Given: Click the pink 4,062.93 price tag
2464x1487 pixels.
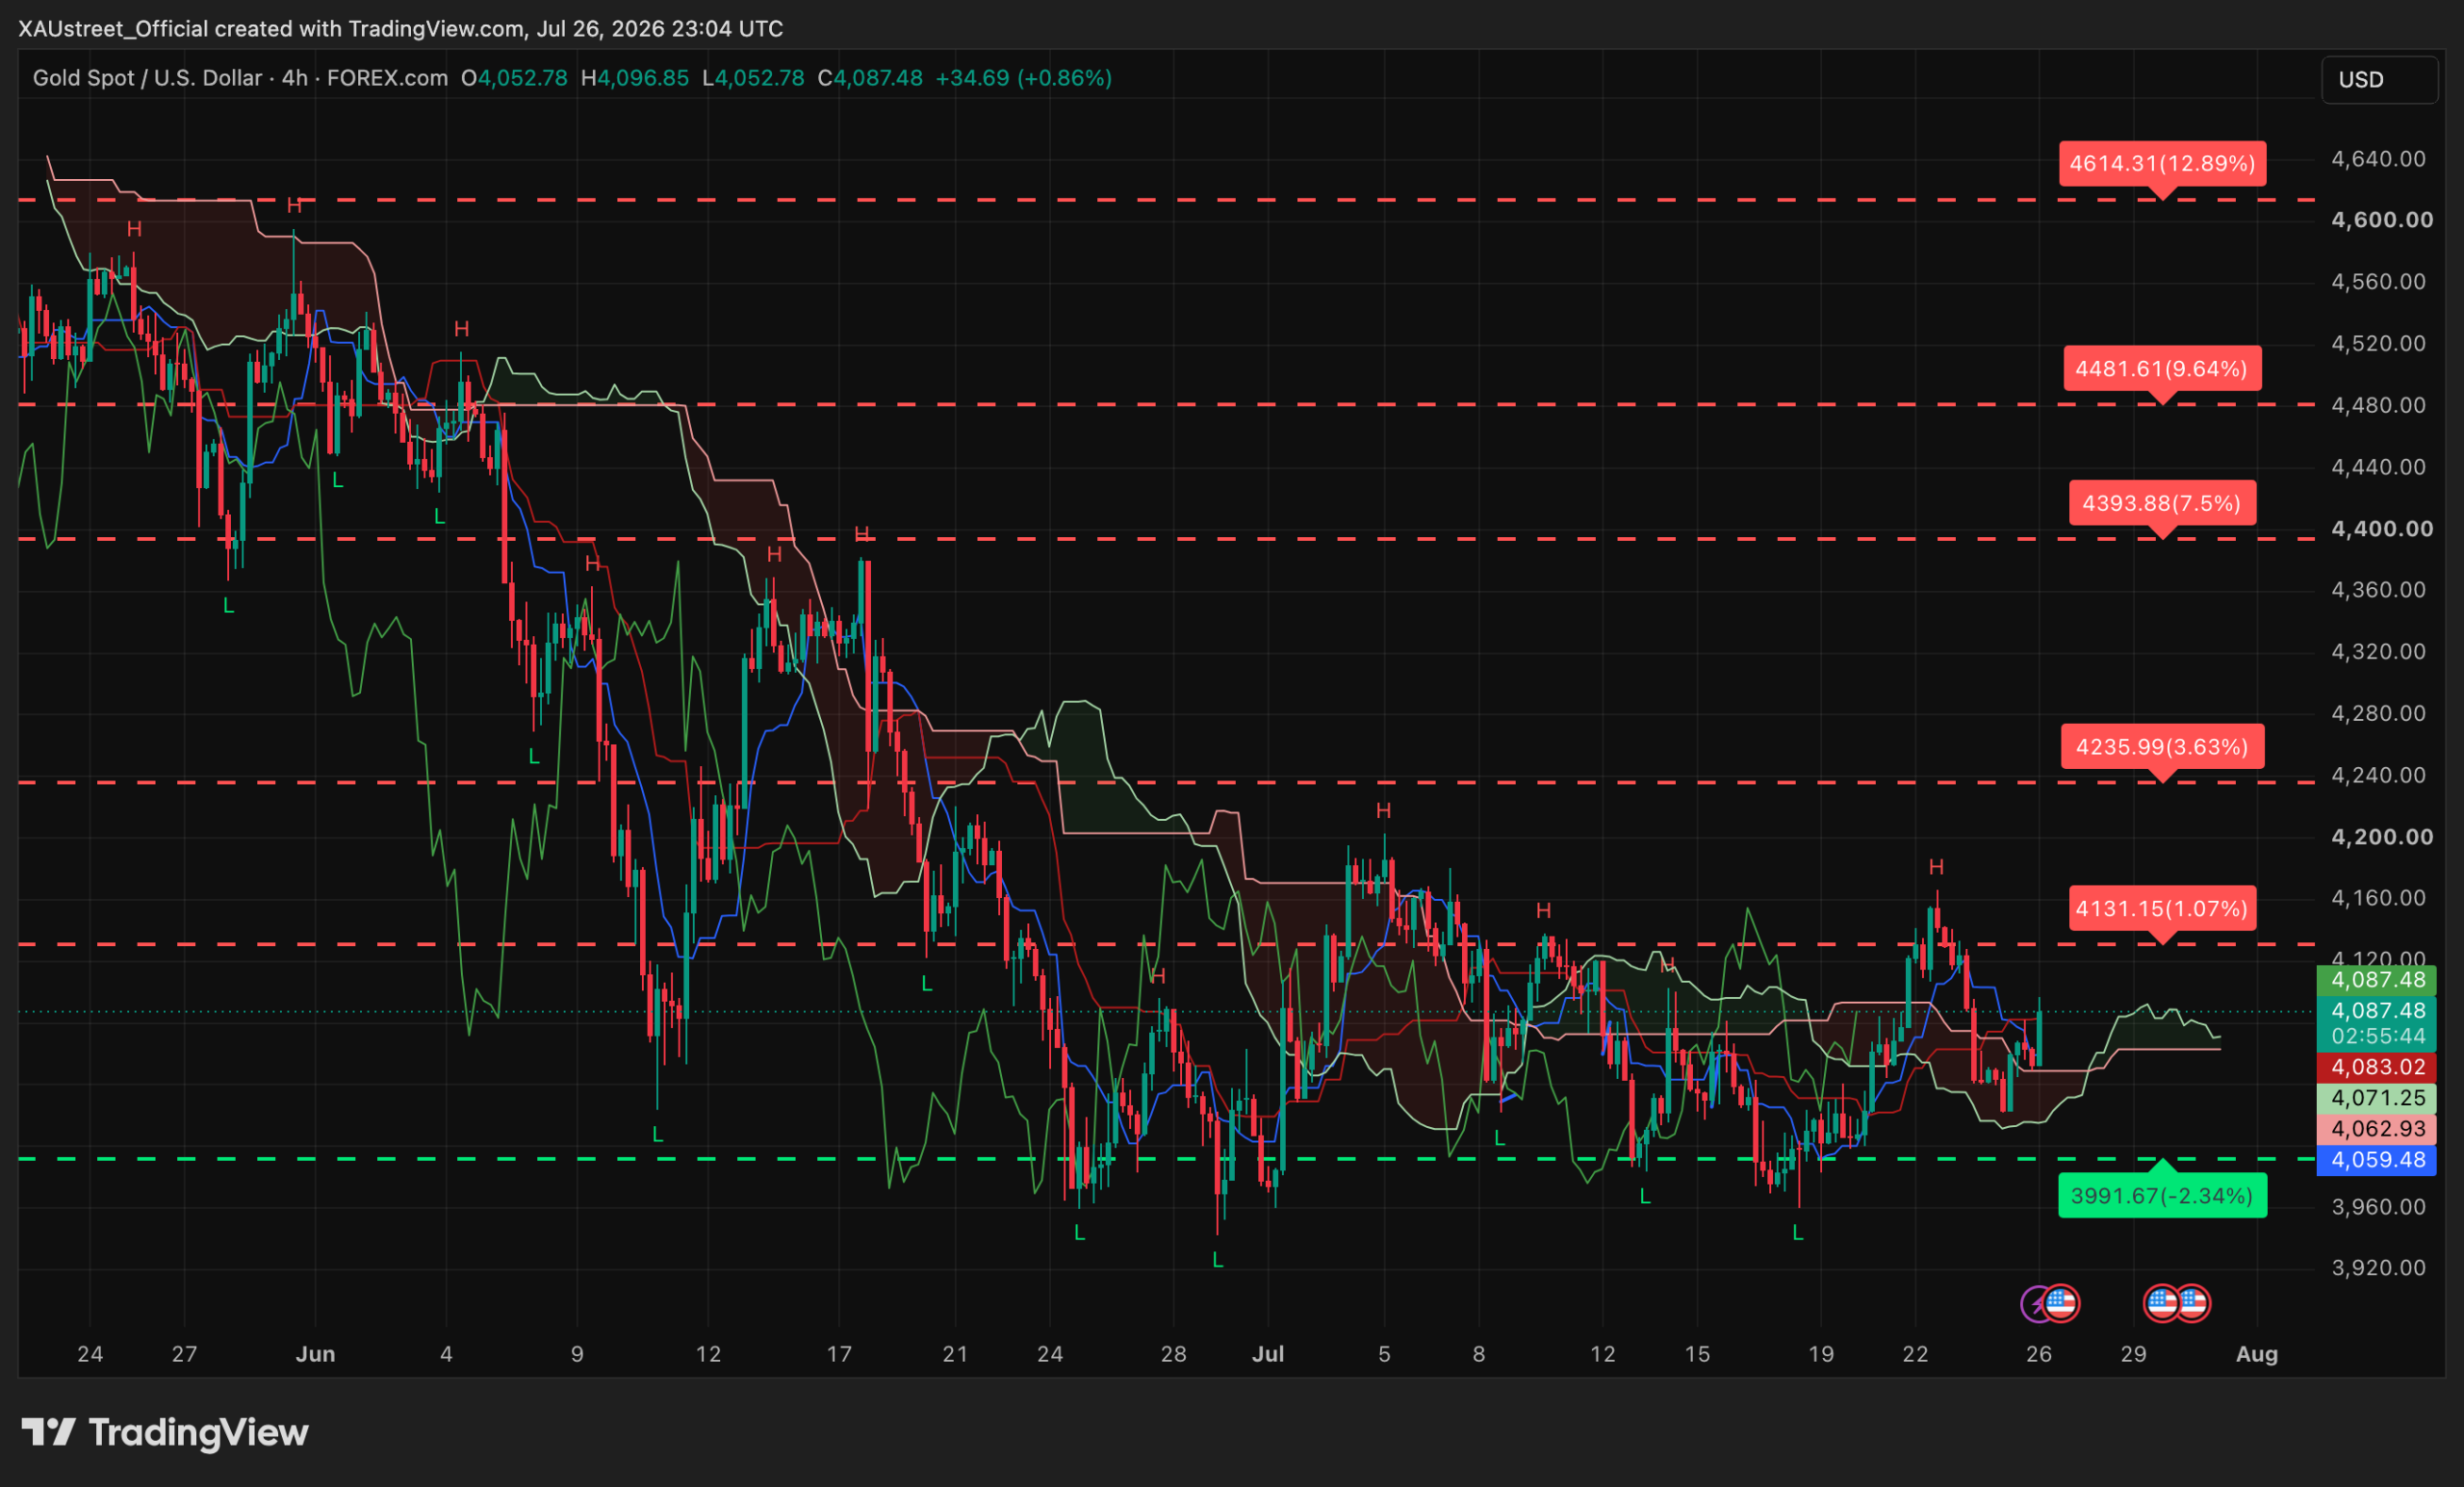Looking at the screenshot, I should 2377,1130.
